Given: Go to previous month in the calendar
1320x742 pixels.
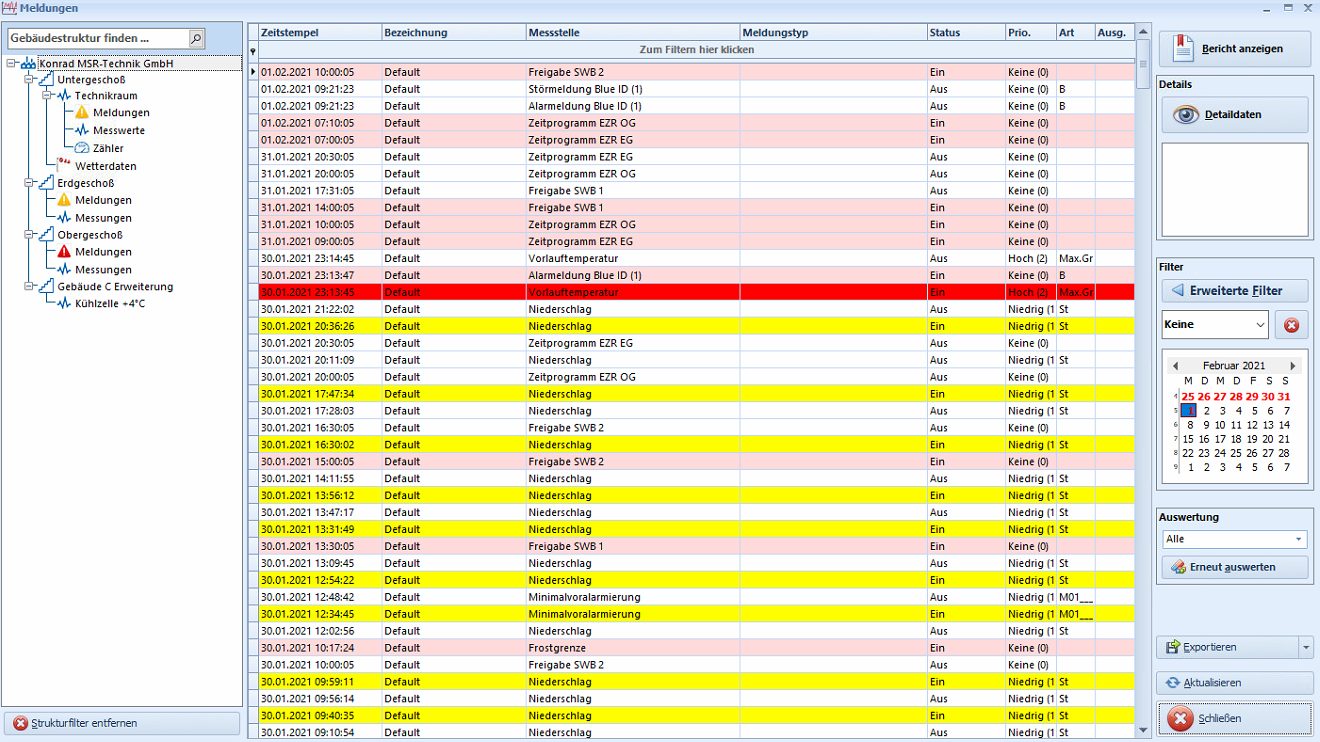Looking at the screenshot, I should pos(1175,366).
